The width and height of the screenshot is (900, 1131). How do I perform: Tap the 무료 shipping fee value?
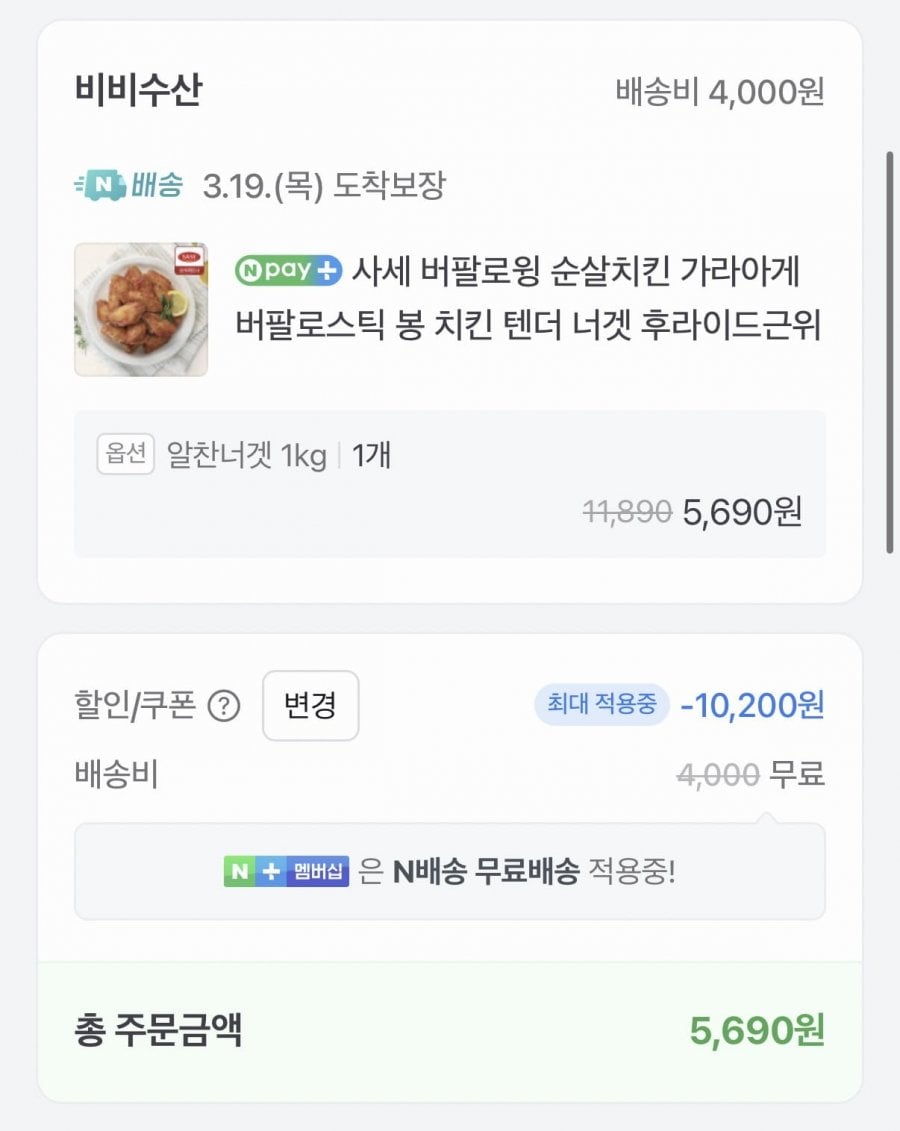coord(797,774)
